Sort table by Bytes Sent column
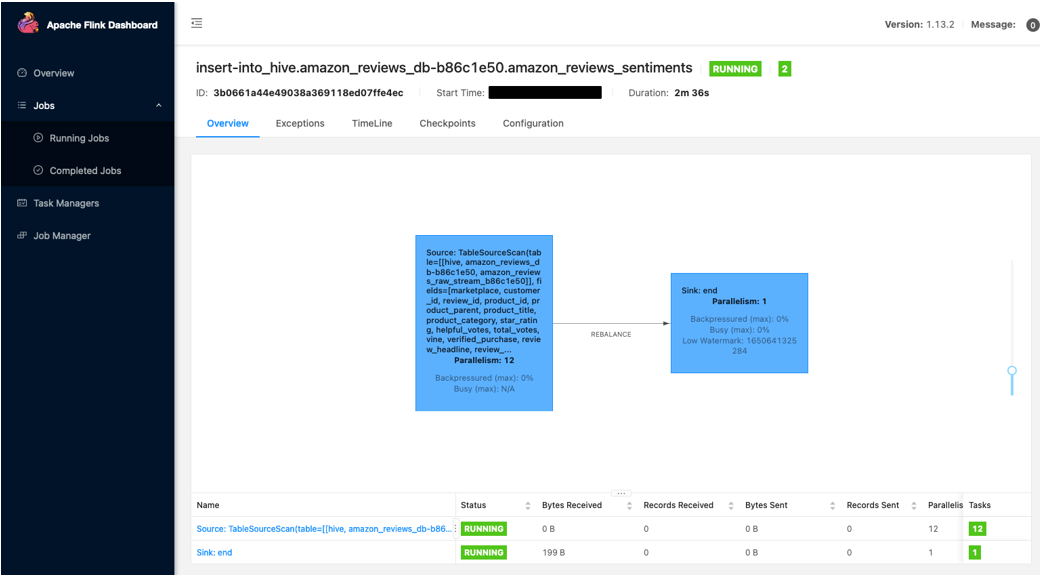Screen dimensions: 1040x577 (832, 506)
